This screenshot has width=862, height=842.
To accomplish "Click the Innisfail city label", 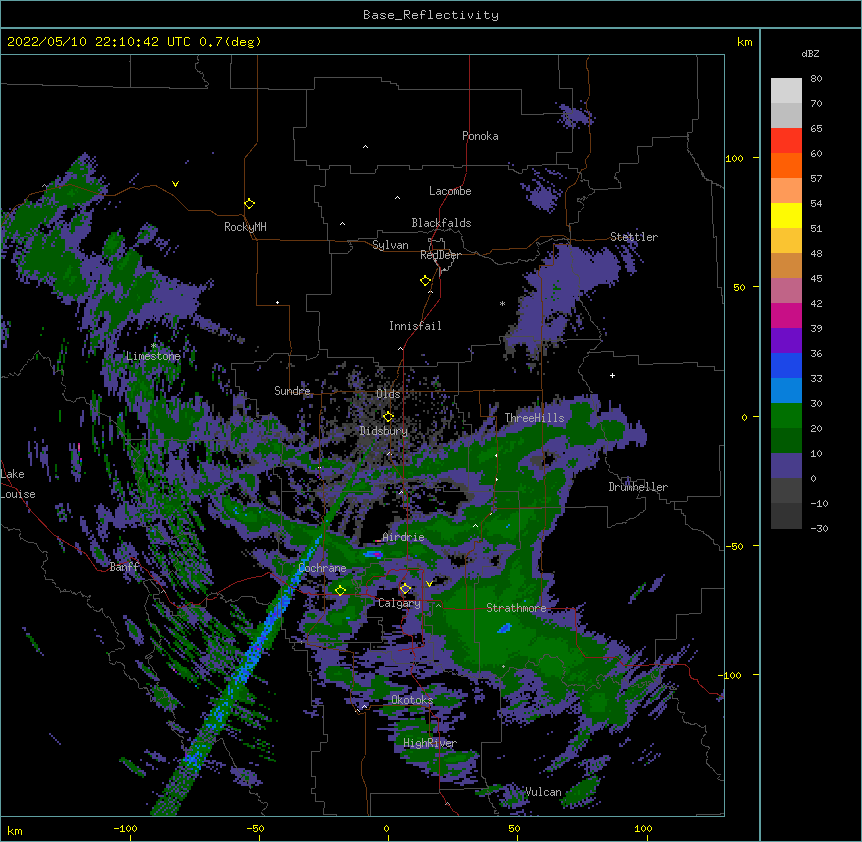I will (x=415, y=326).
